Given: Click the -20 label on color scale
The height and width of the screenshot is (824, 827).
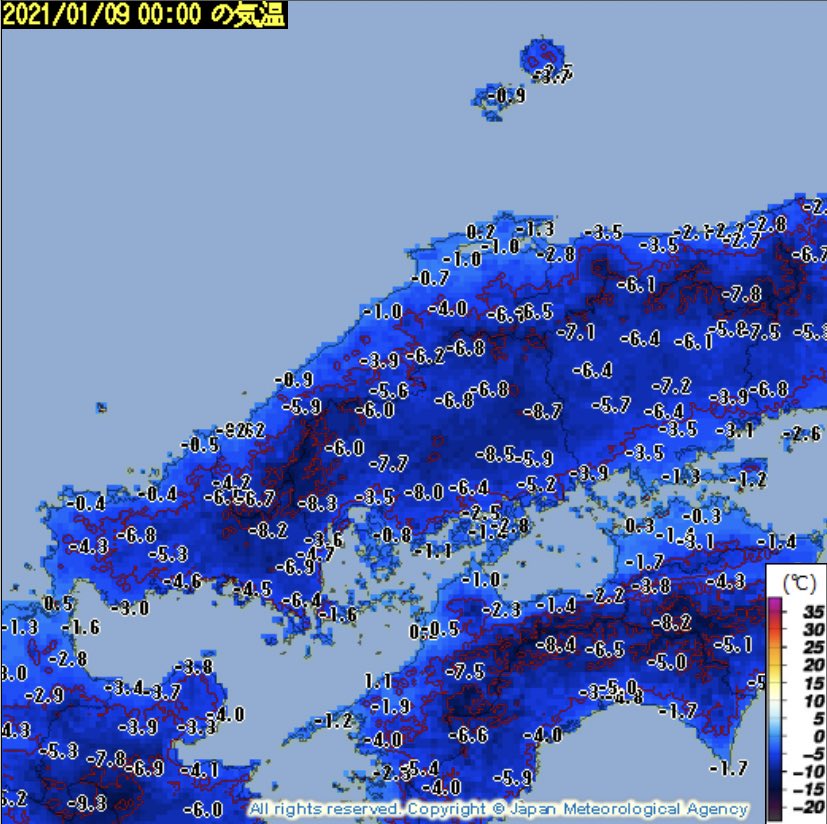Looking at the screenshot, I should pos(809,806).
